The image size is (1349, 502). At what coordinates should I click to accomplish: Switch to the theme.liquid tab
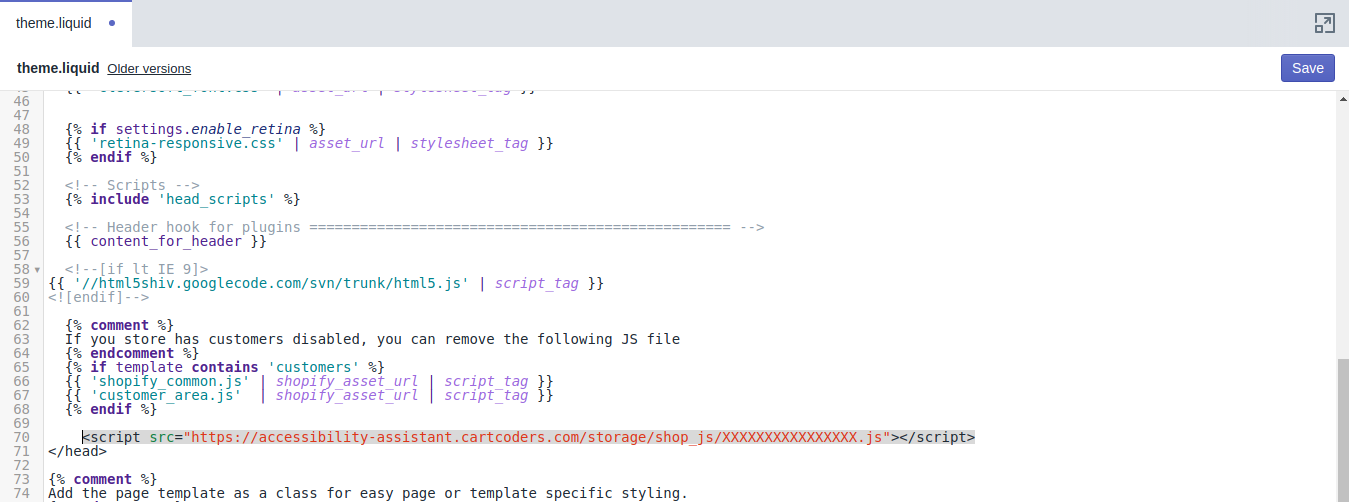[53, 23]
